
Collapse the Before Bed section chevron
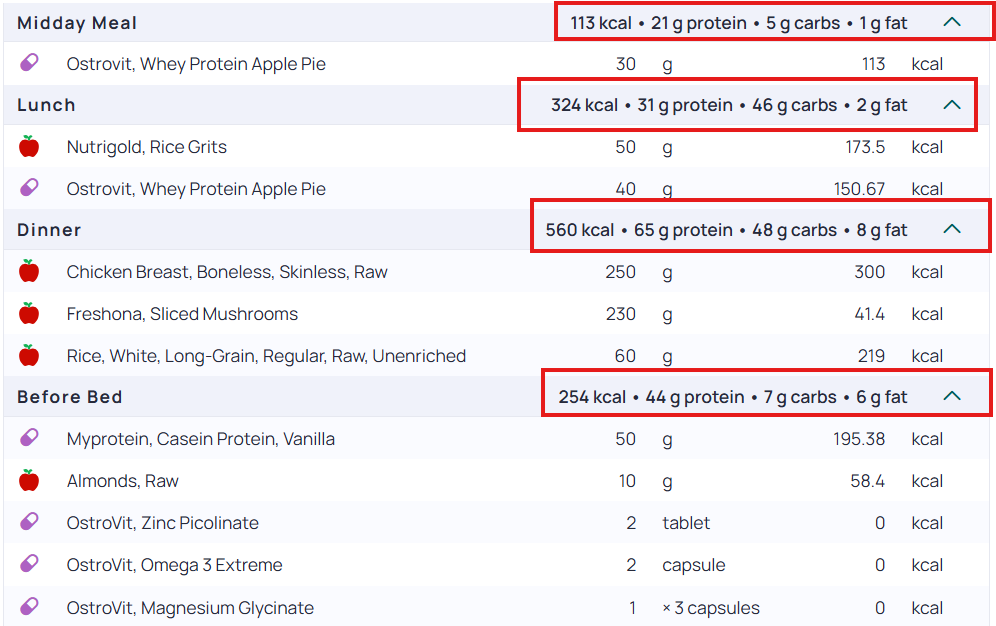click(x=952, y=396)
